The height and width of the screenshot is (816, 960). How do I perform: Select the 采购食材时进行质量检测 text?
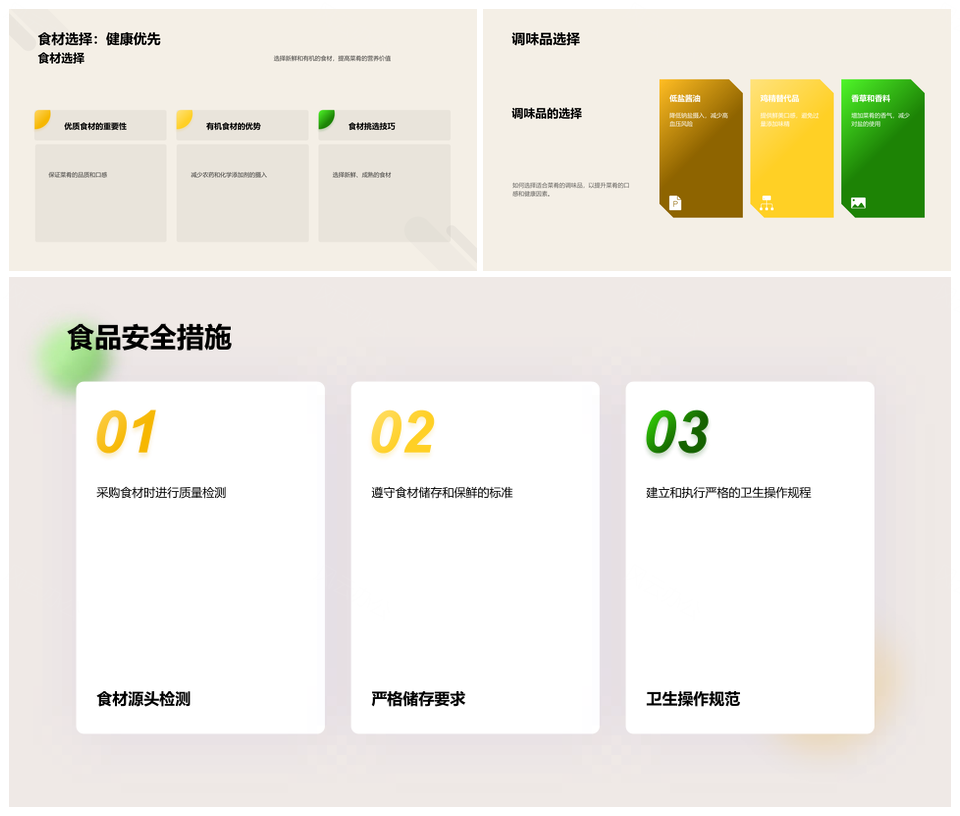161,493
